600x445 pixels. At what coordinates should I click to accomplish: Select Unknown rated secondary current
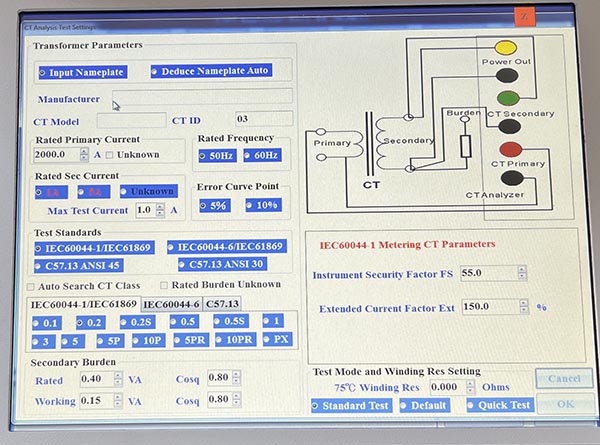click(148, 191)
